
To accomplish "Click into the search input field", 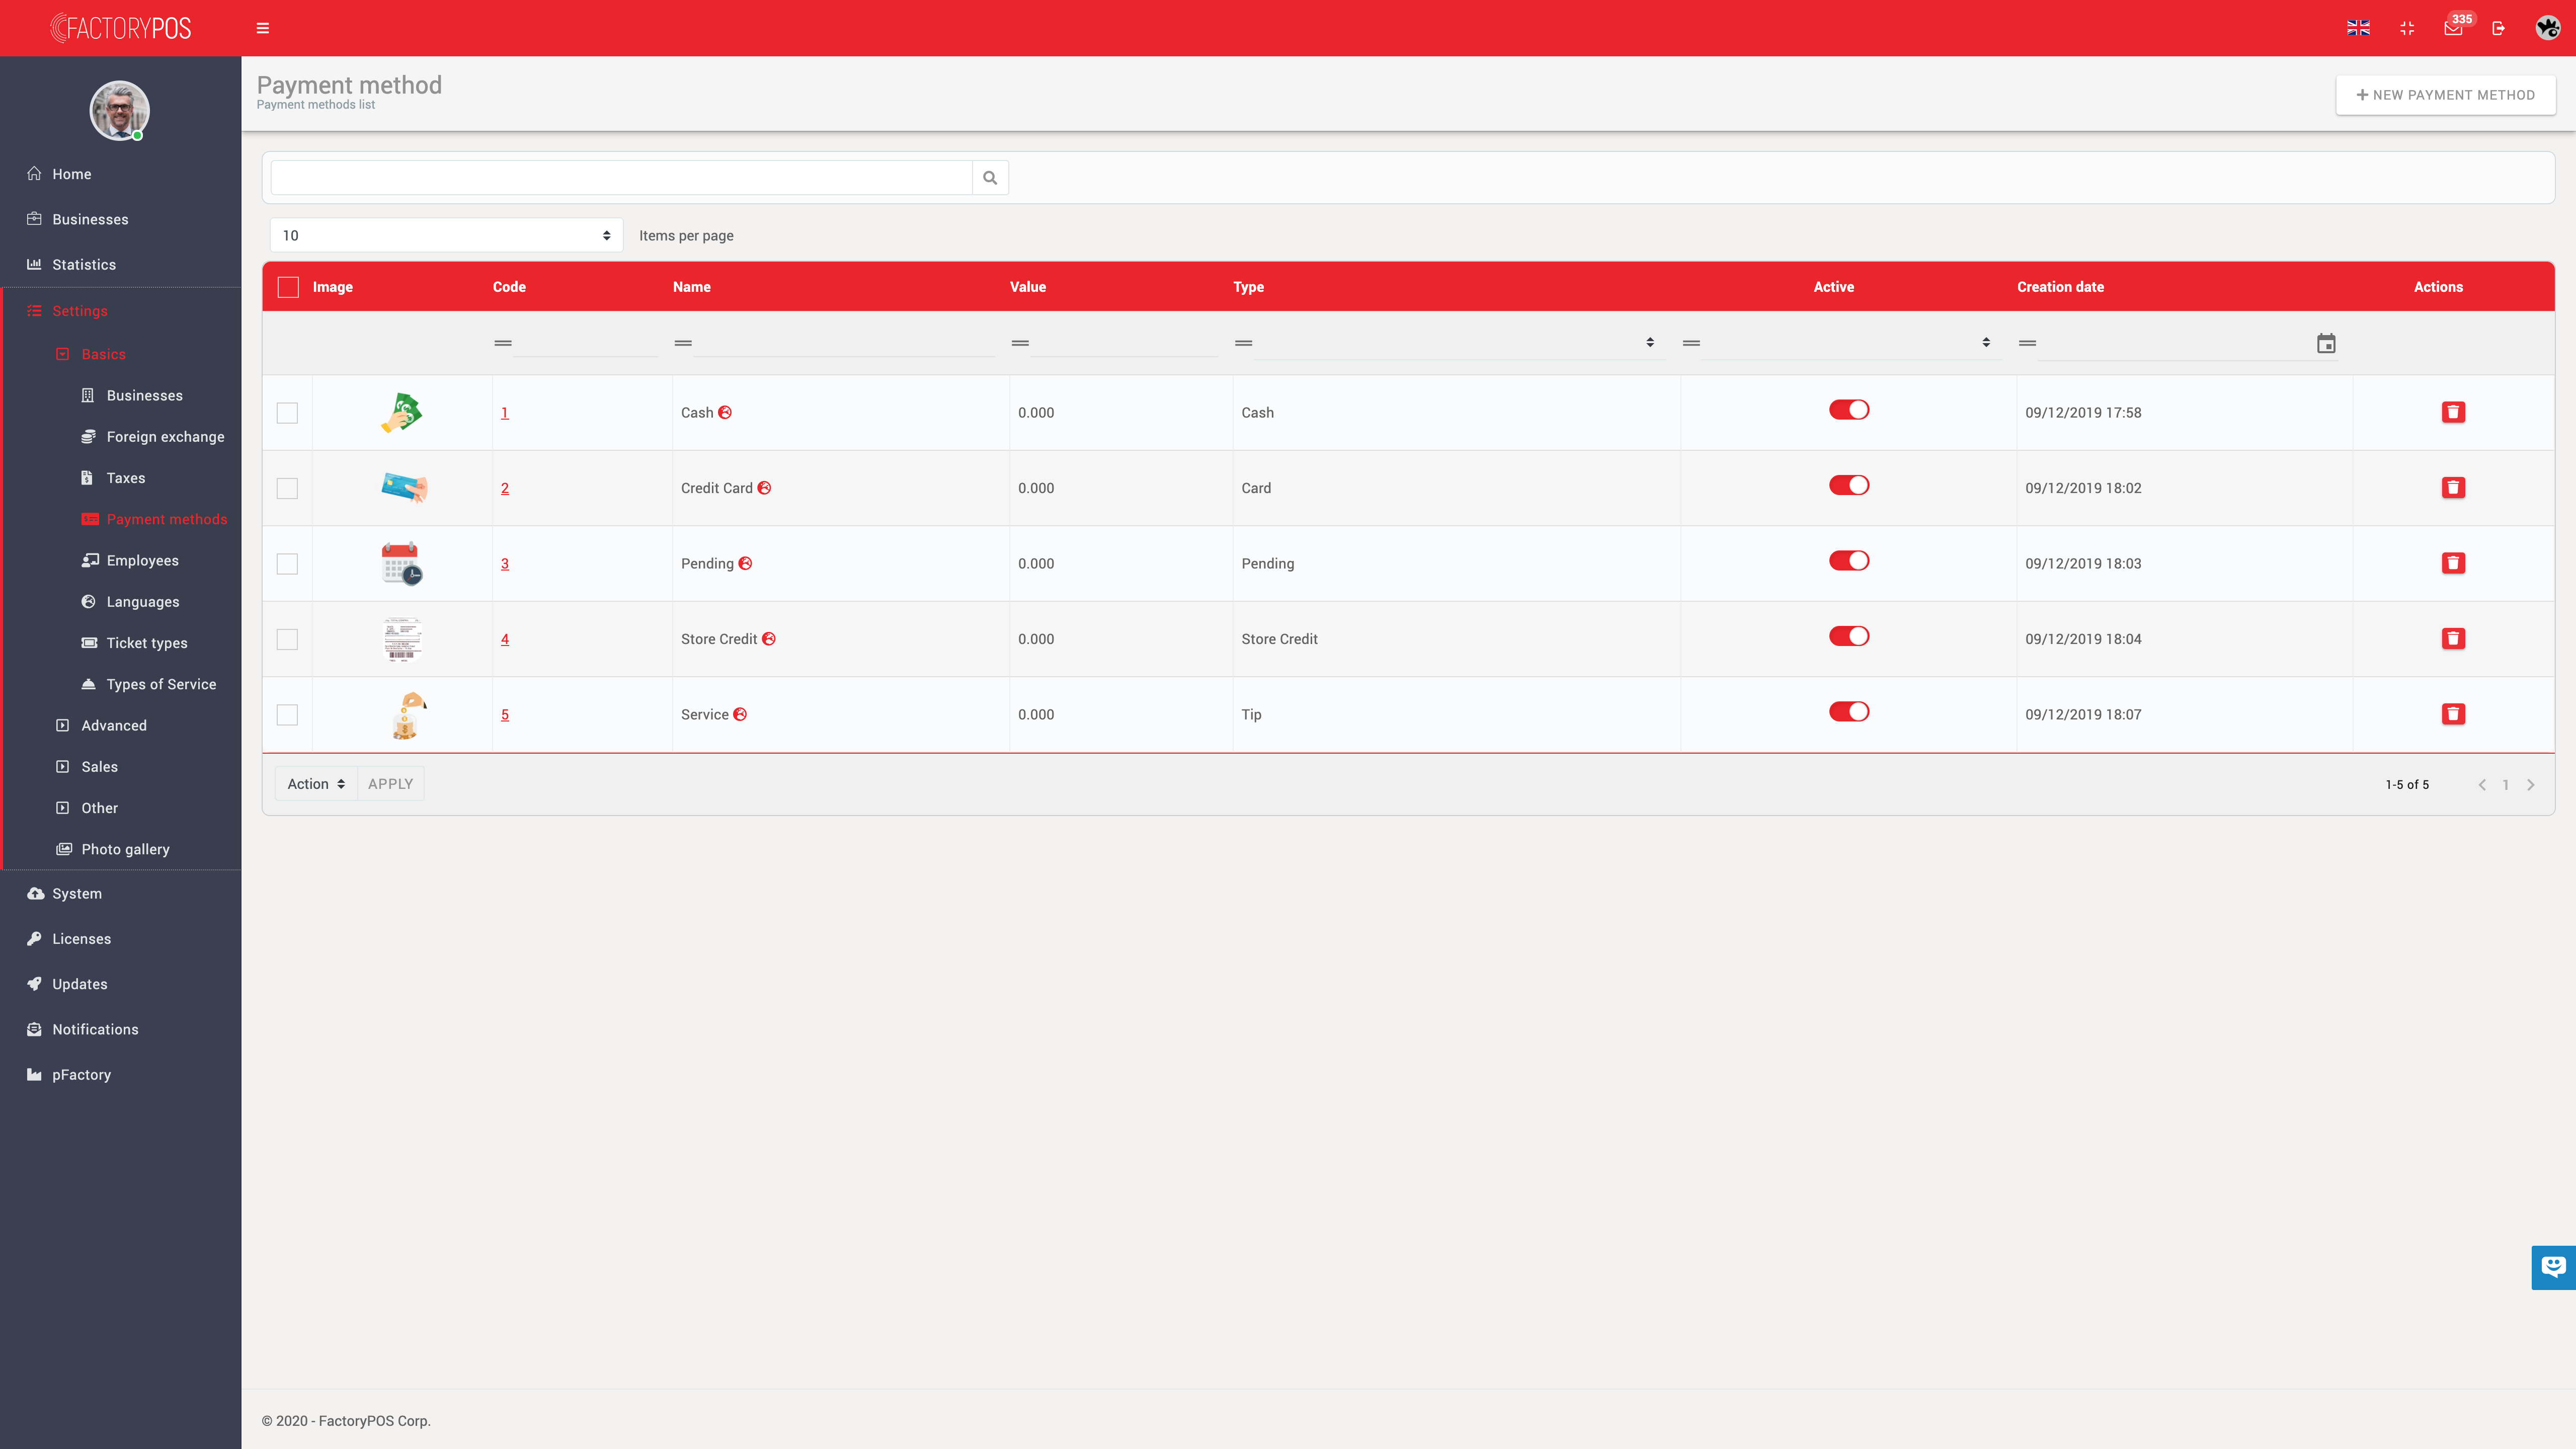I will tap(621, 178).
